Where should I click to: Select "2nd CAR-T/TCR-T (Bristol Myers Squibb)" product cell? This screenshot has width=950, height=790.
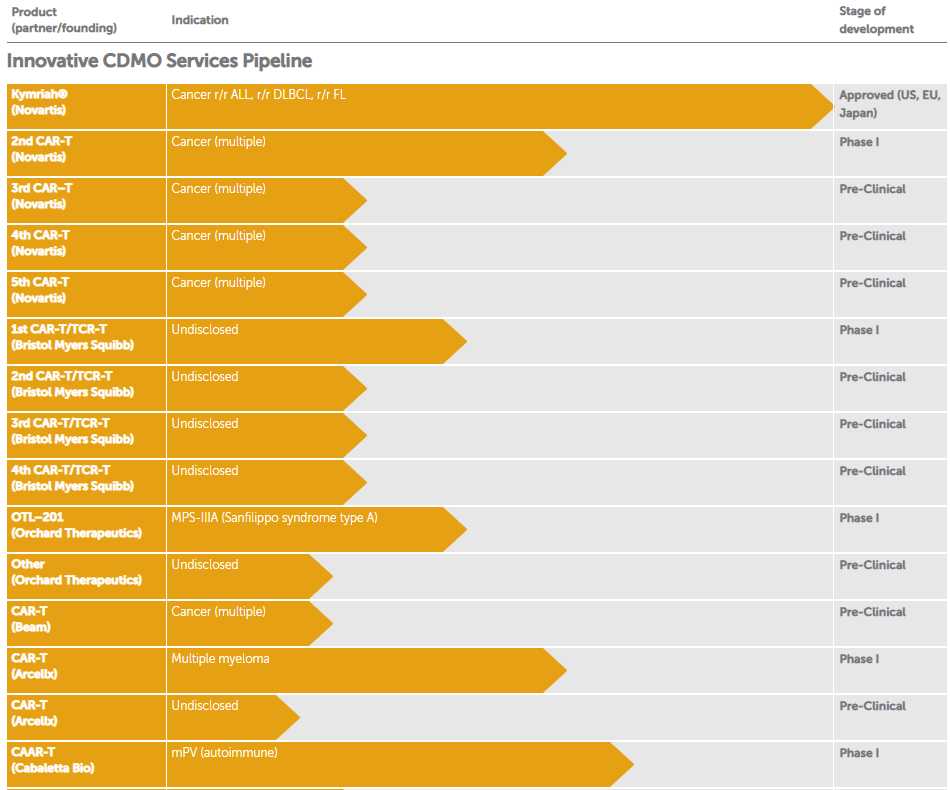coord(87,388)
